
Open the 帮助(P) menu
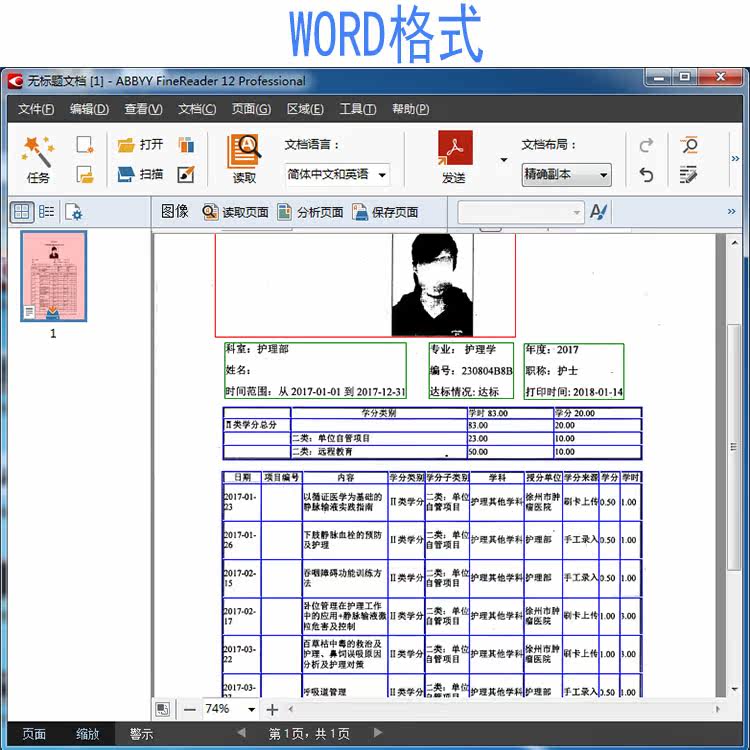tap(410, 109)
